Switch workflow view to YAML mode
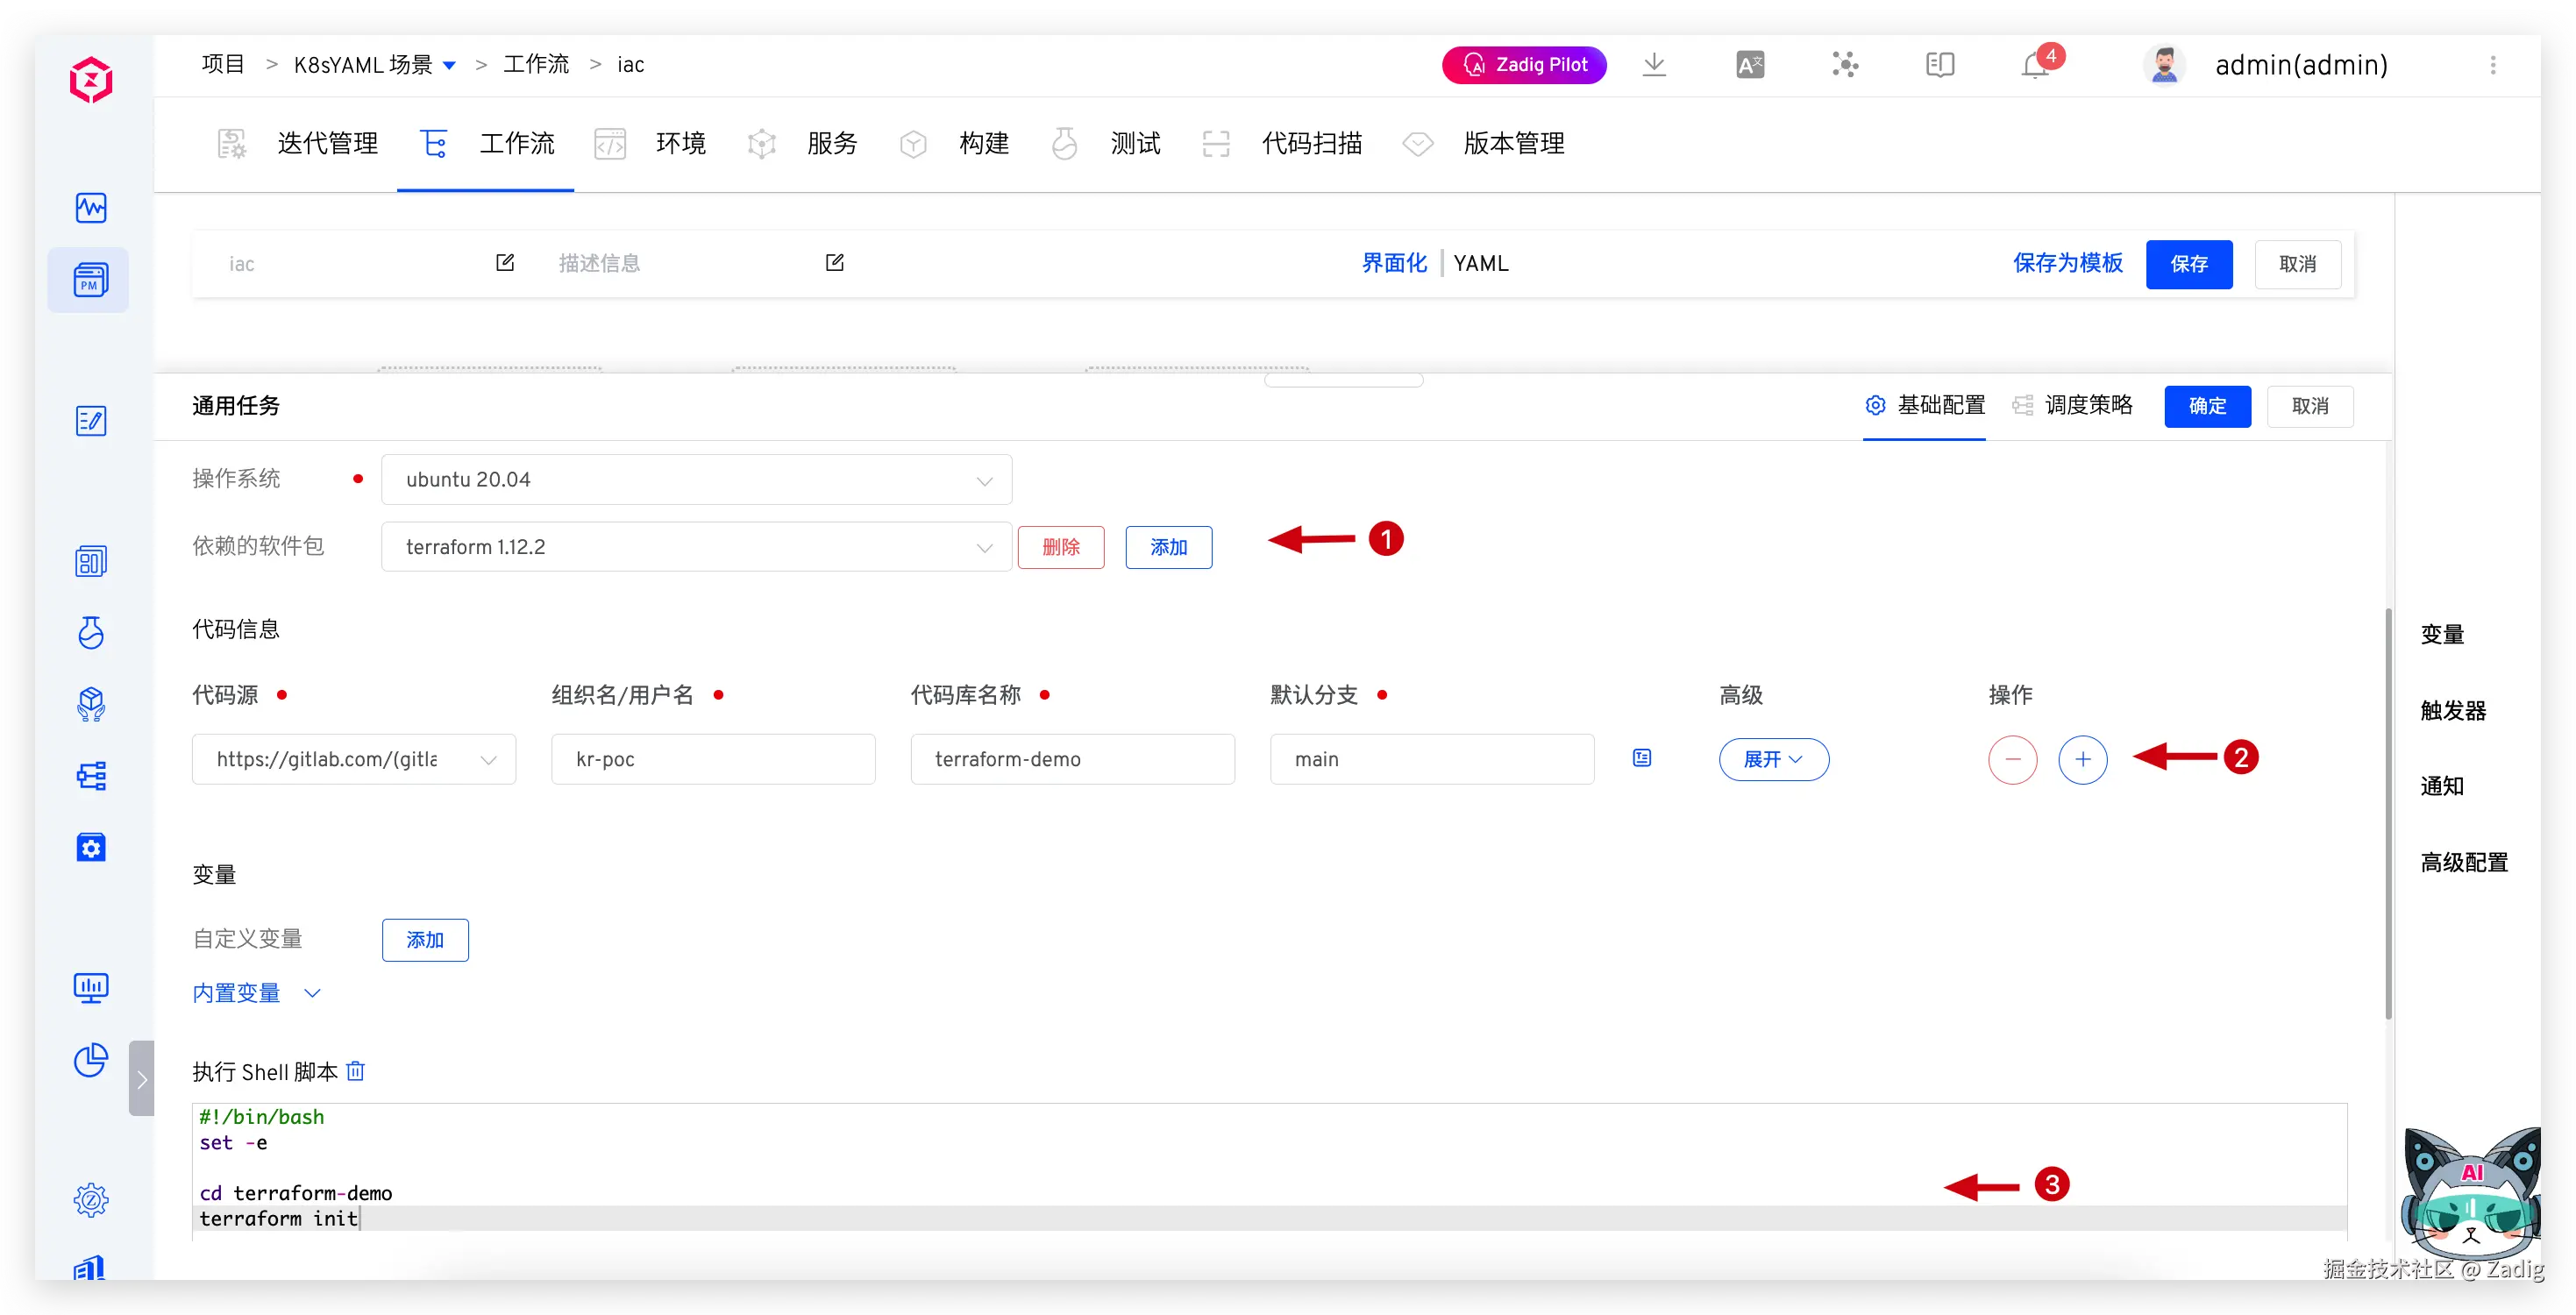2576x1315 pixels. tap(1480, 263)
